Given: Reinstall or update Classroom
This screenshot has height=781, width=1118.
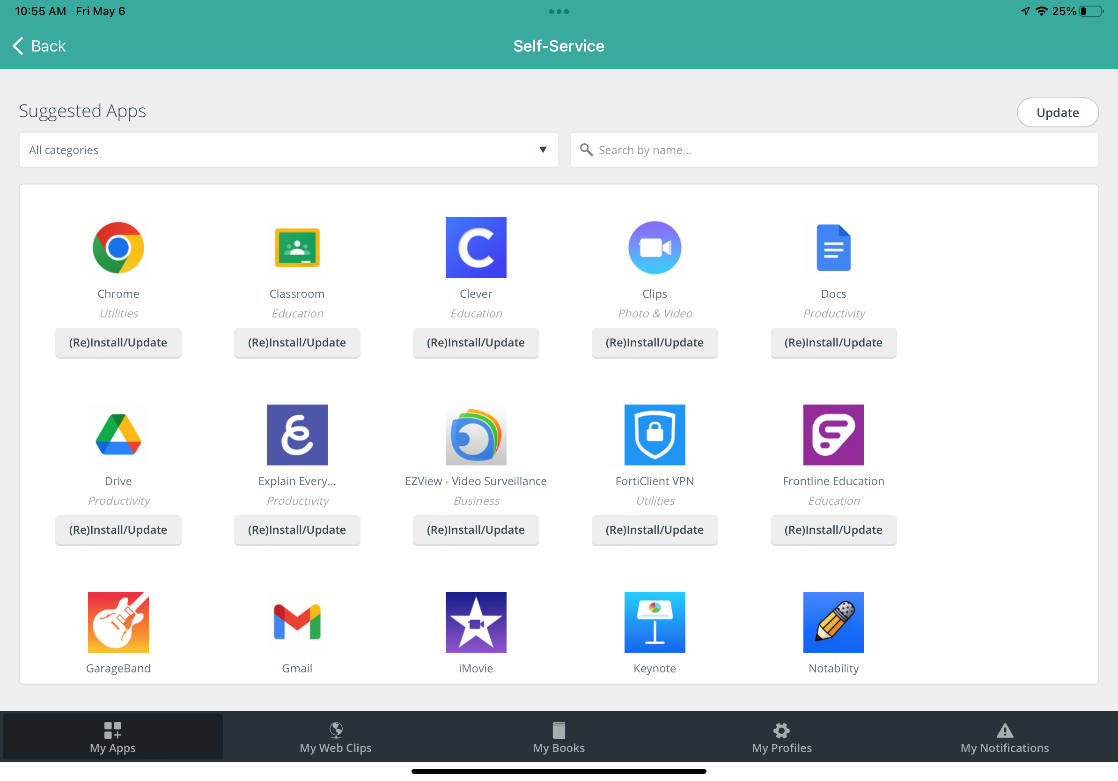Looking at the screenshot, I should [x=297, y=342].
